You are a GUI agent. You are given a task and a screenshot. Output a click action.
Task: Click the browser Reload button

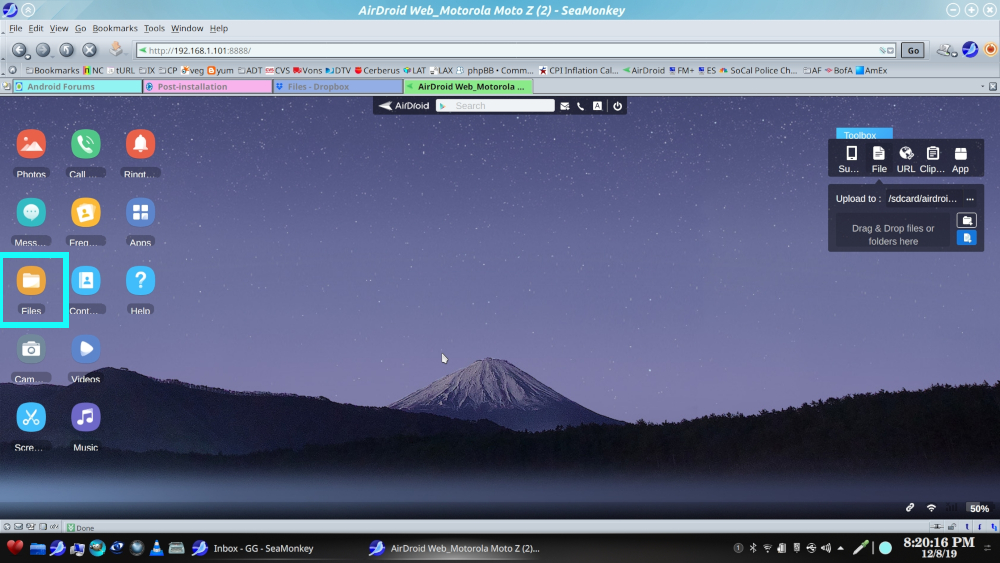tap(66, 50)
